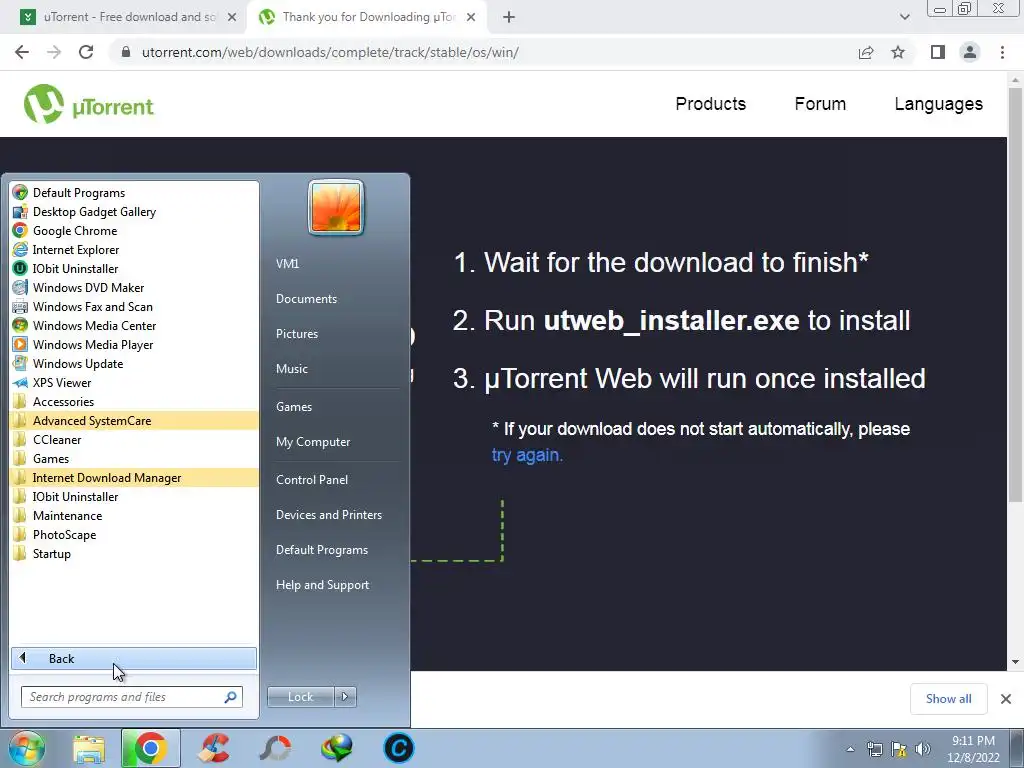Click Show all downloads button

(949, 699)
